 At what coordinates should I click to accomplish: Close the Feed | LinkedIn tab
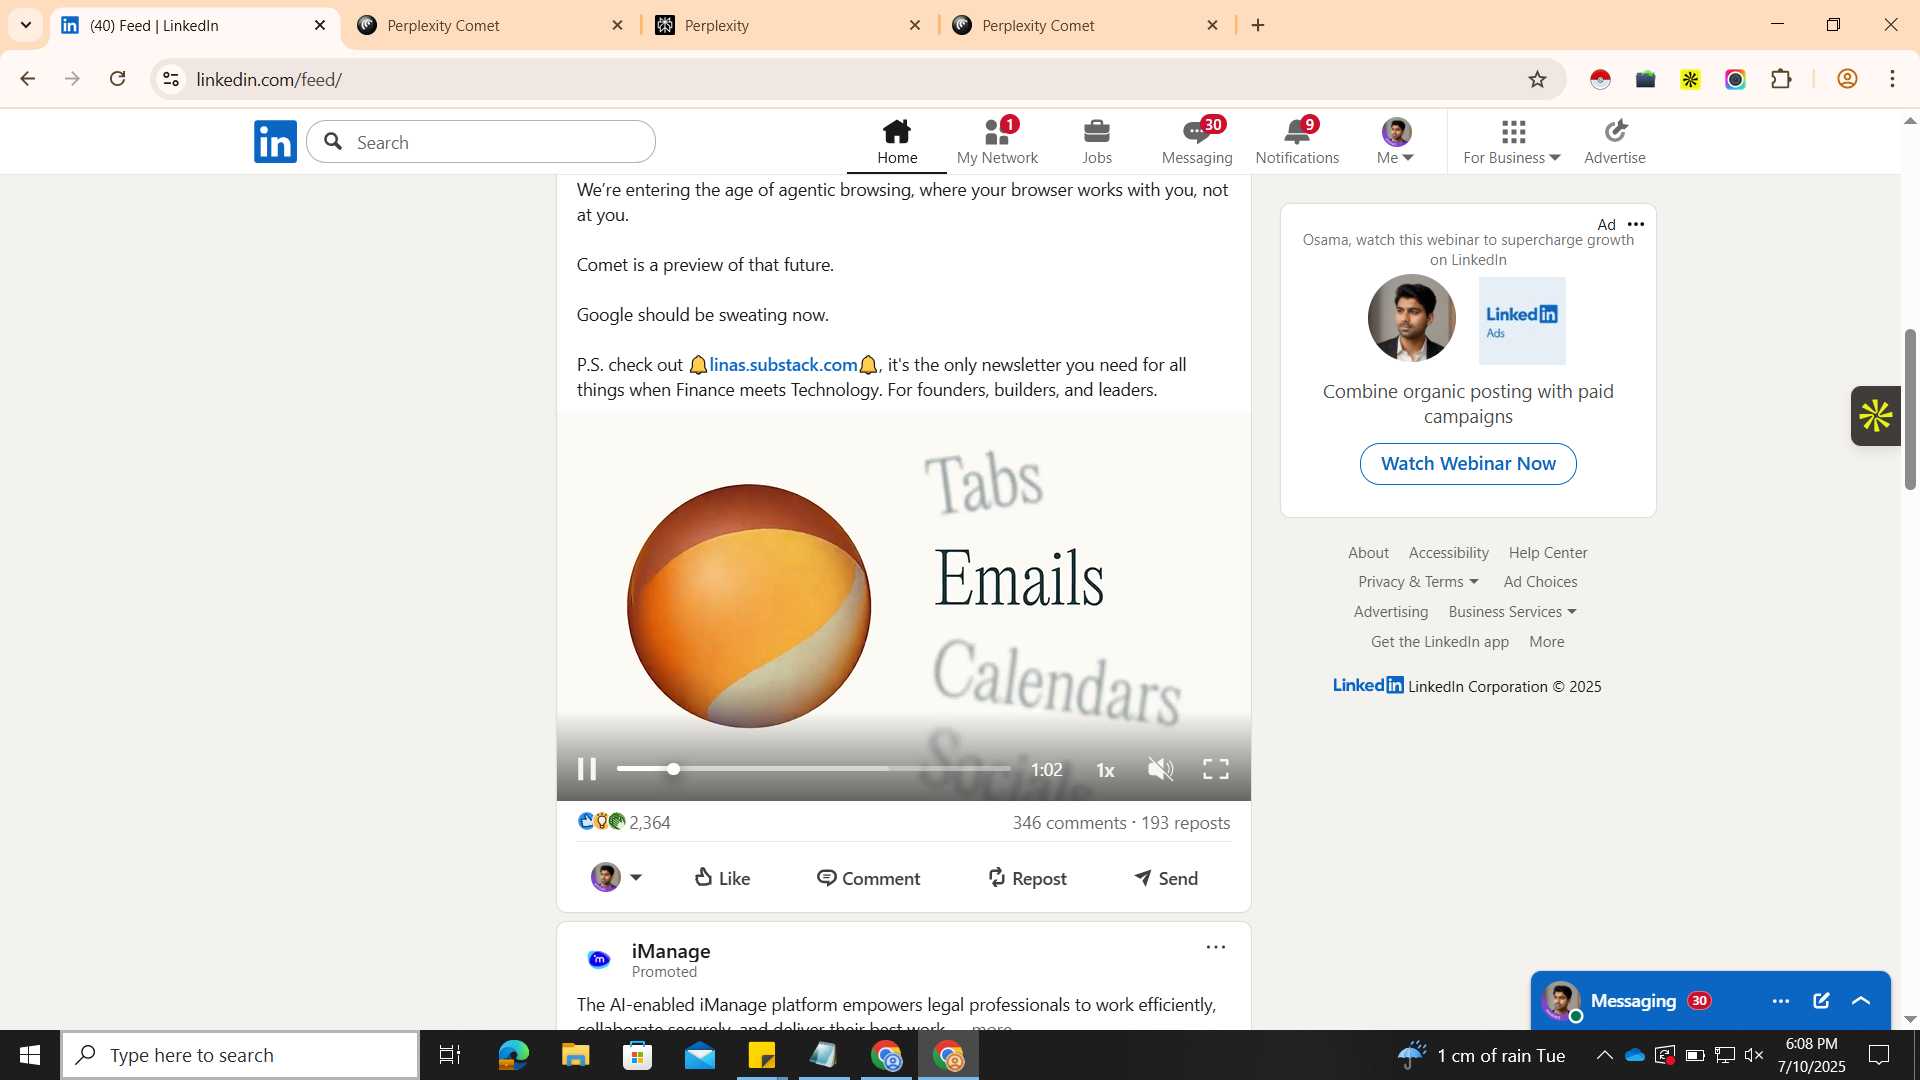point(320,25)
